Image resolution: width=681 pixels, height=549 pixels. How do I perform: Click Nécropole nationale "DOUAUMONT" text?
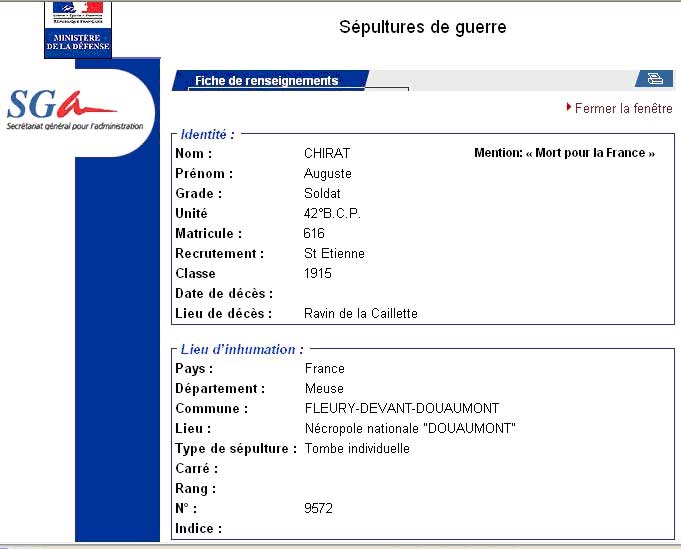coord(410,428)
